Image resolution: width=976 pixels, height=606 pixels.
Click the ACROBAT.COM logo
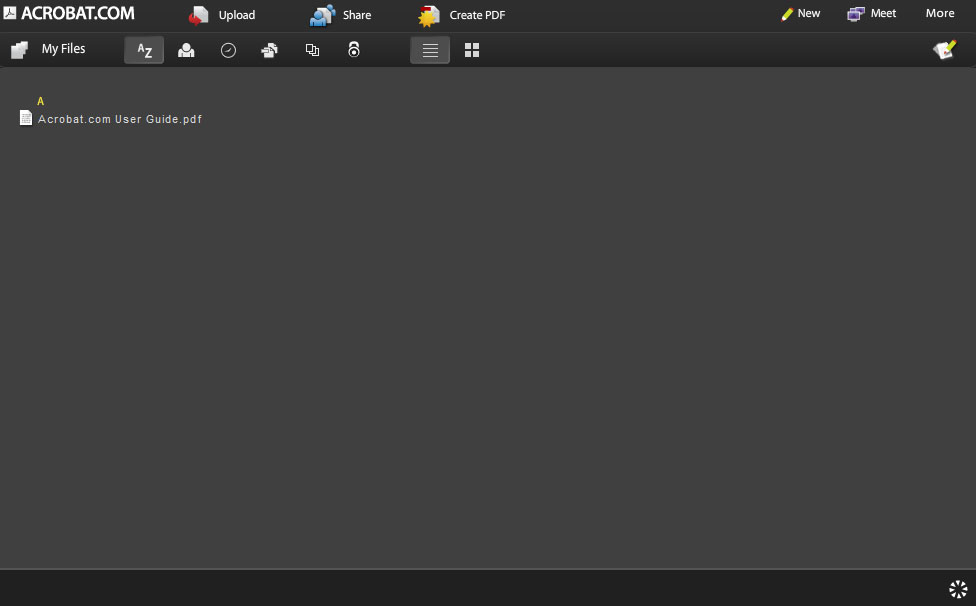click(69, 13)
